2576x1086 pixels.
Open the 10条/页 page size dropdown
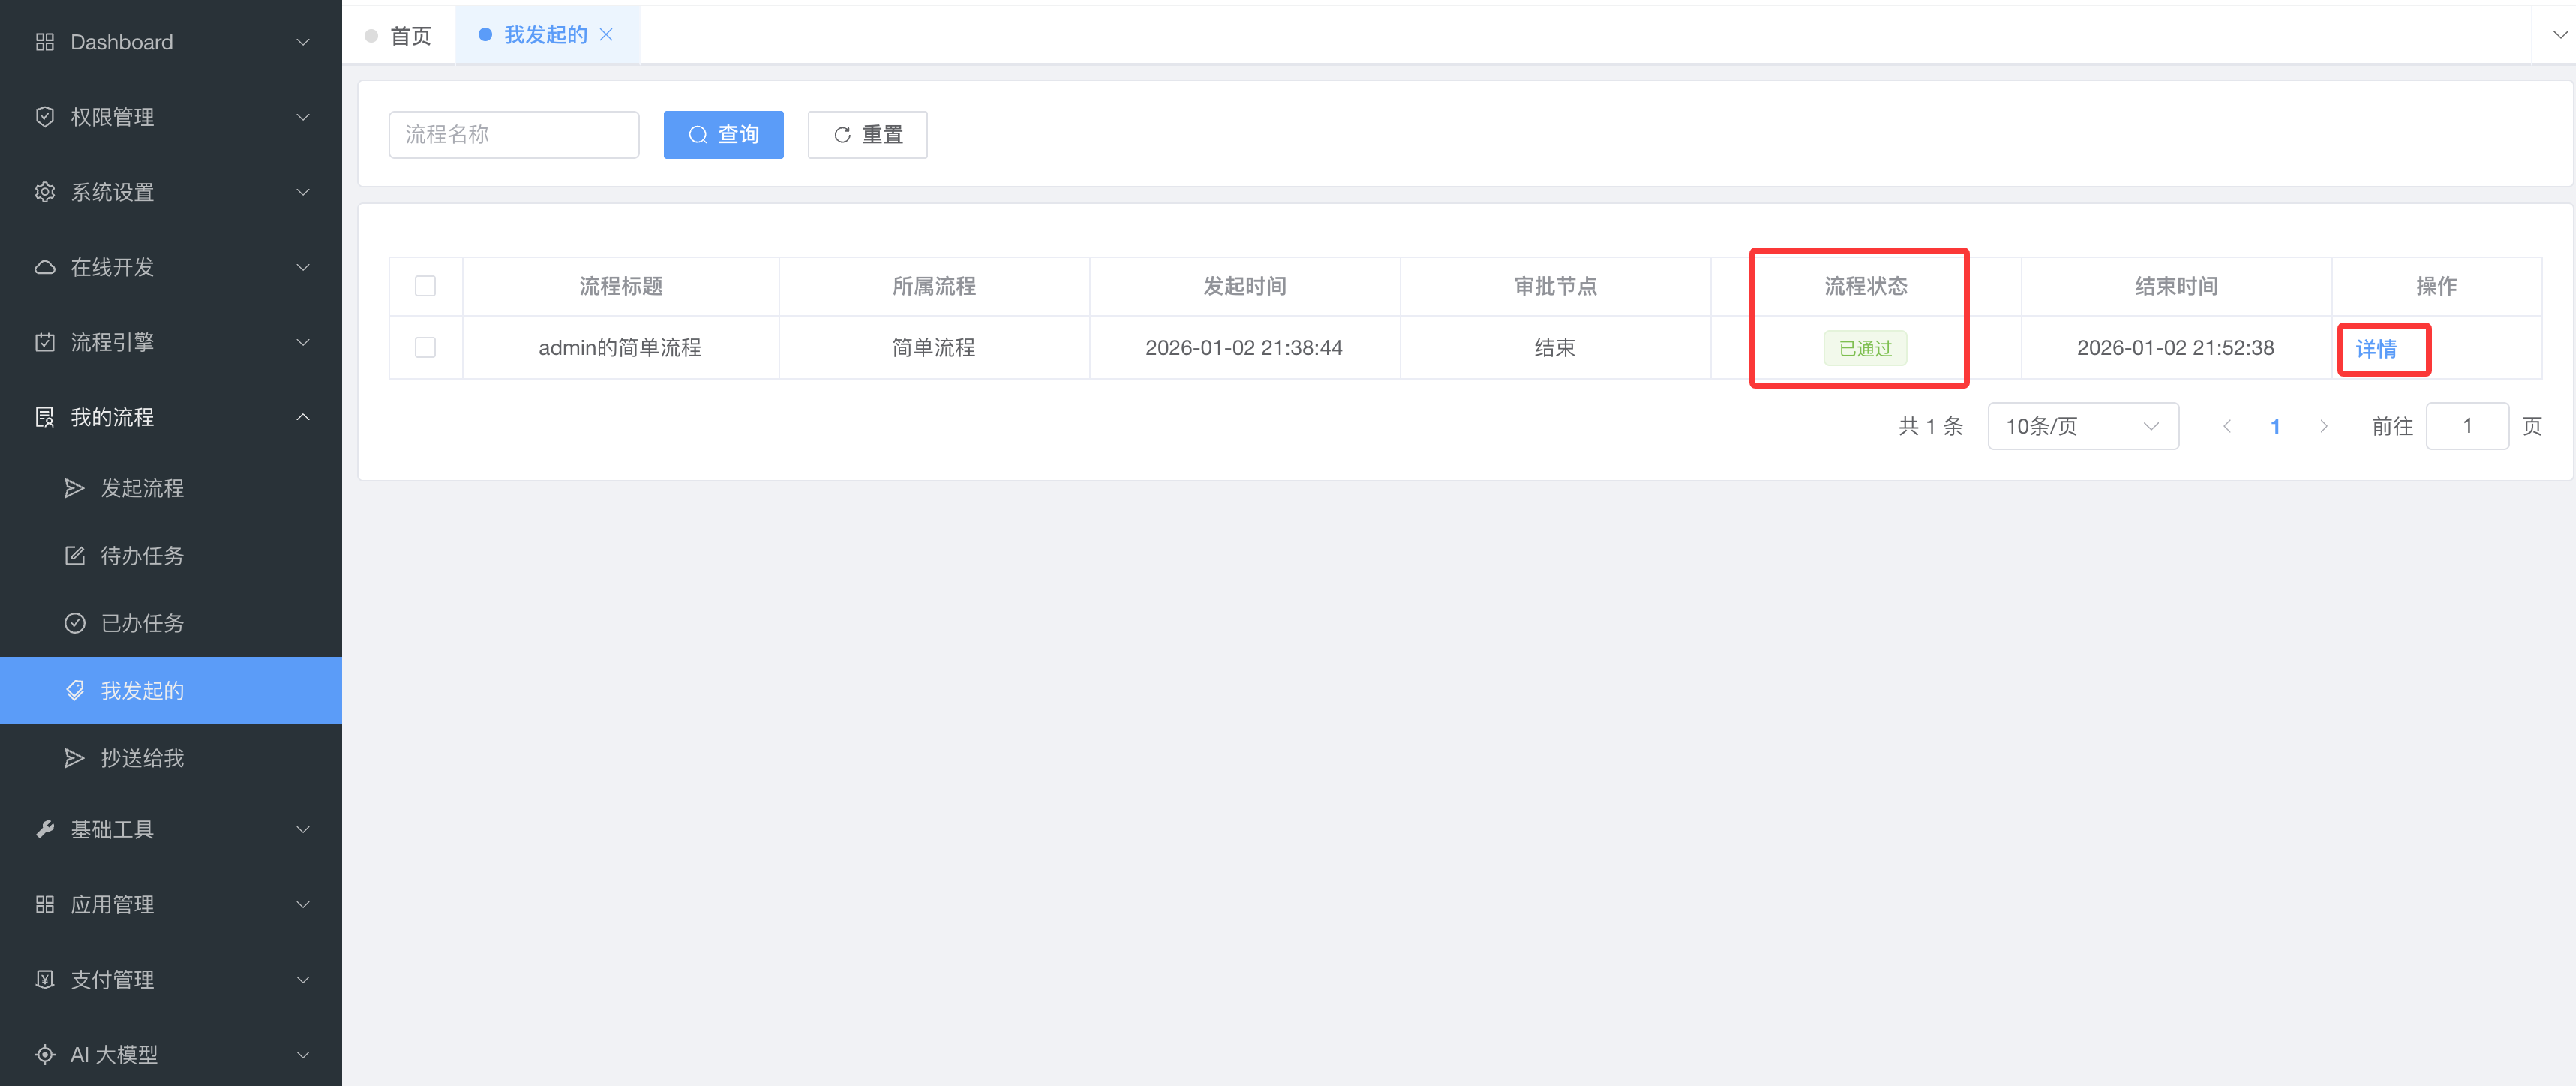click(2082, 426)
